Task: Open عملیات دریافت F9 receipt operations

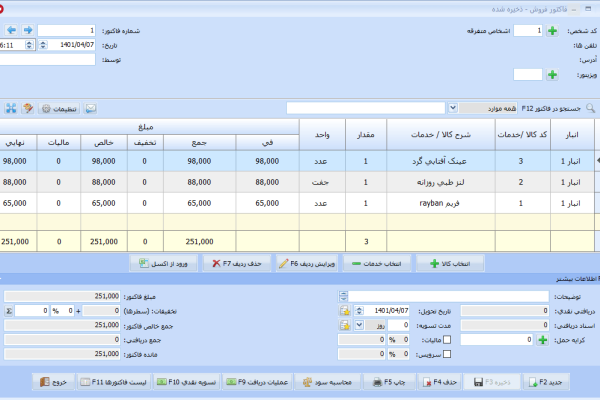Action: 257,382
